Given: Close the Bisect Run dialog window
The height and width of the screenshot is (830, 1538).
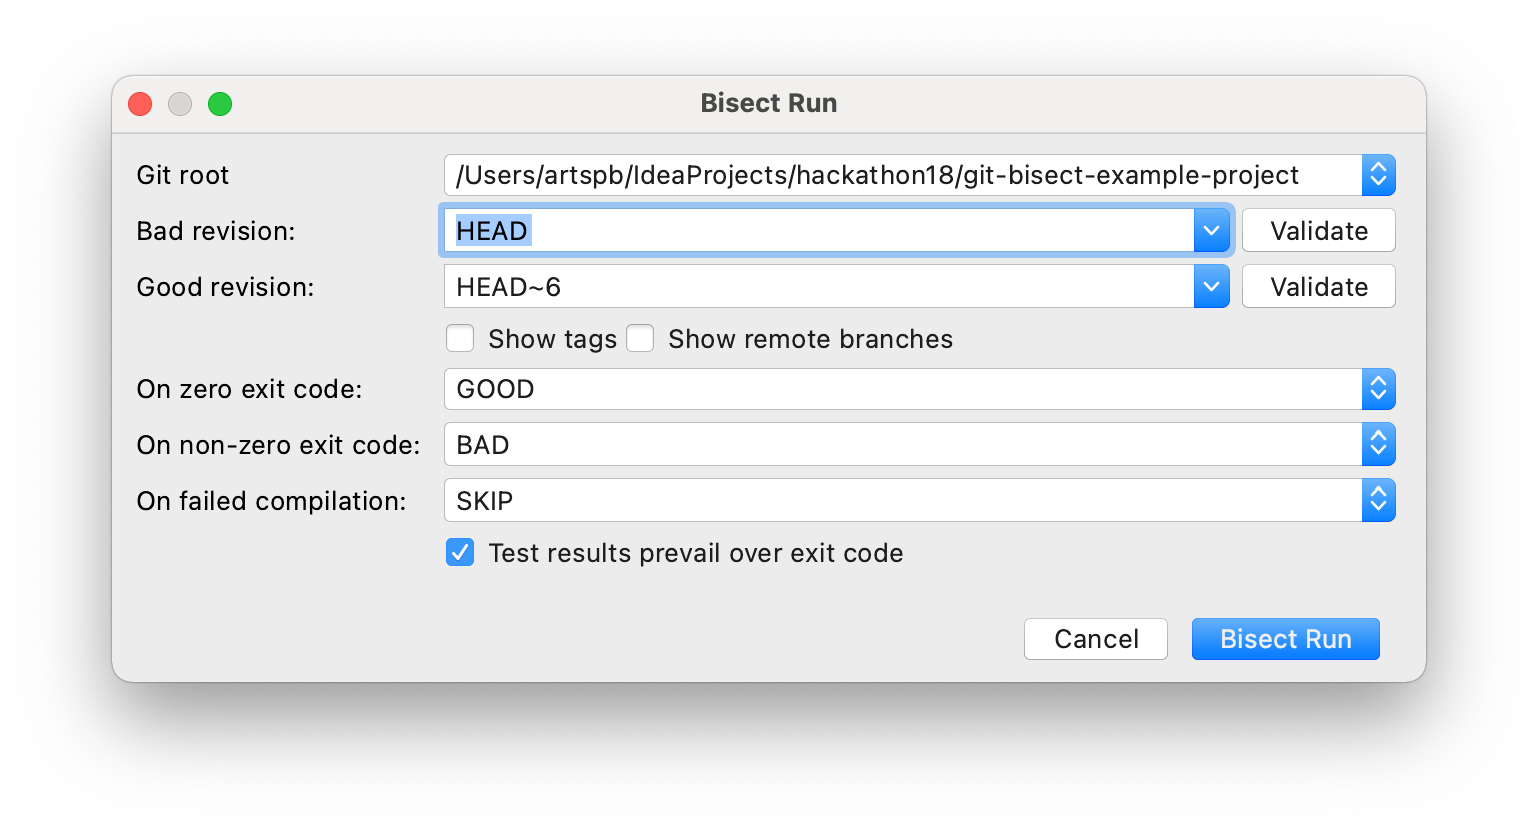Looking at the screenshot, I should click(140, 104).
